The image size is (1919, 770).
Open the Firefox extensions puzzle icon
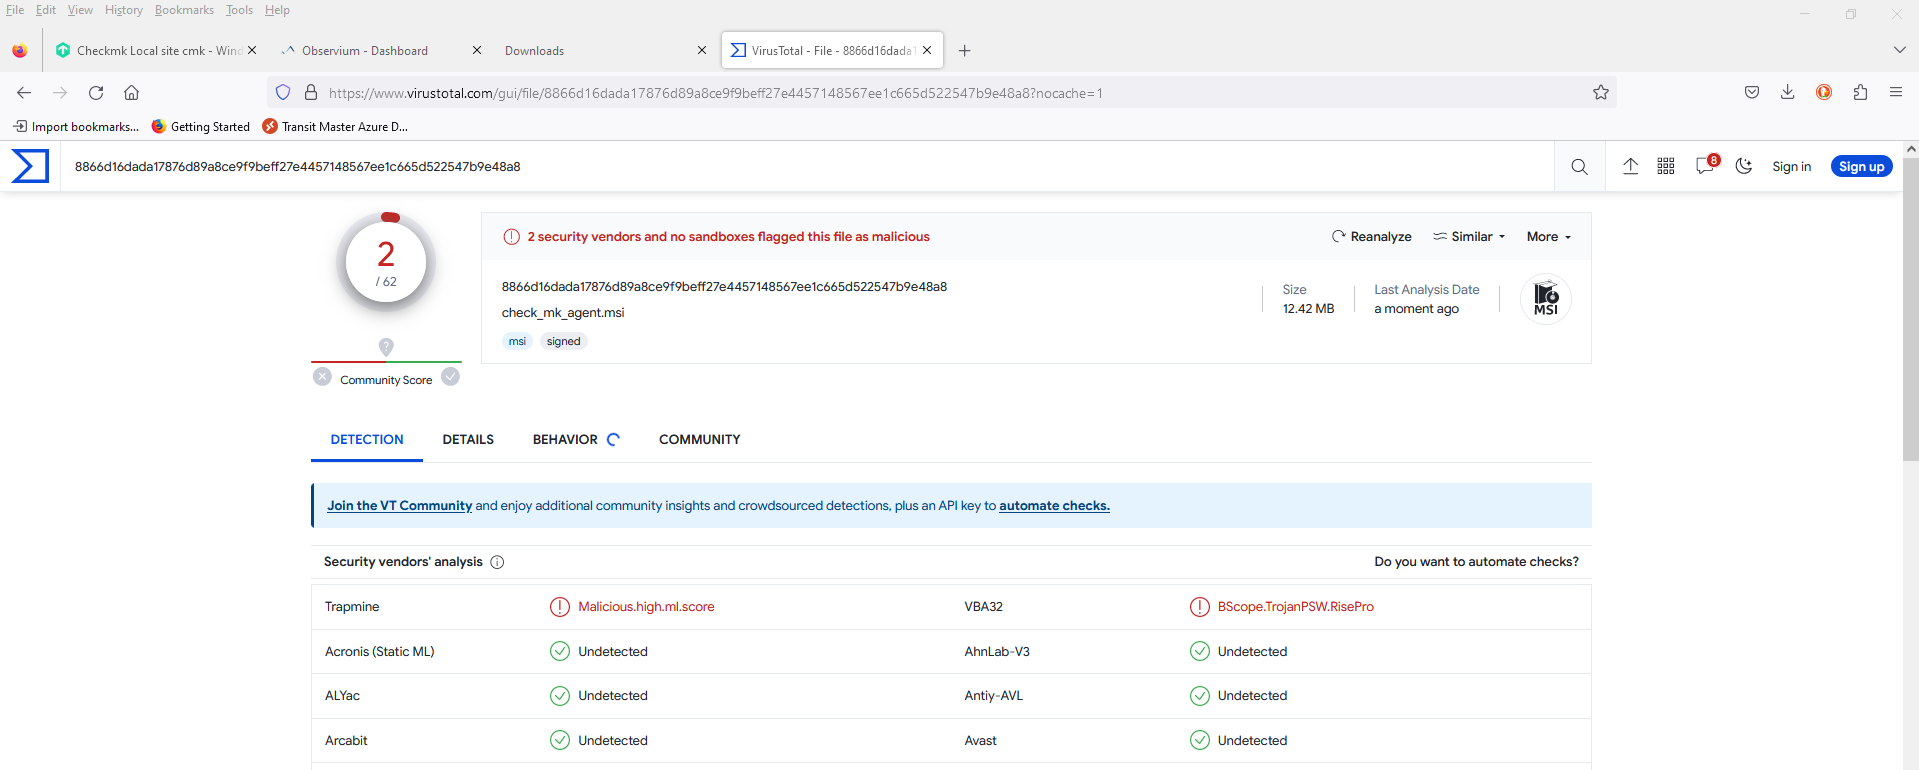[1860, 92]
